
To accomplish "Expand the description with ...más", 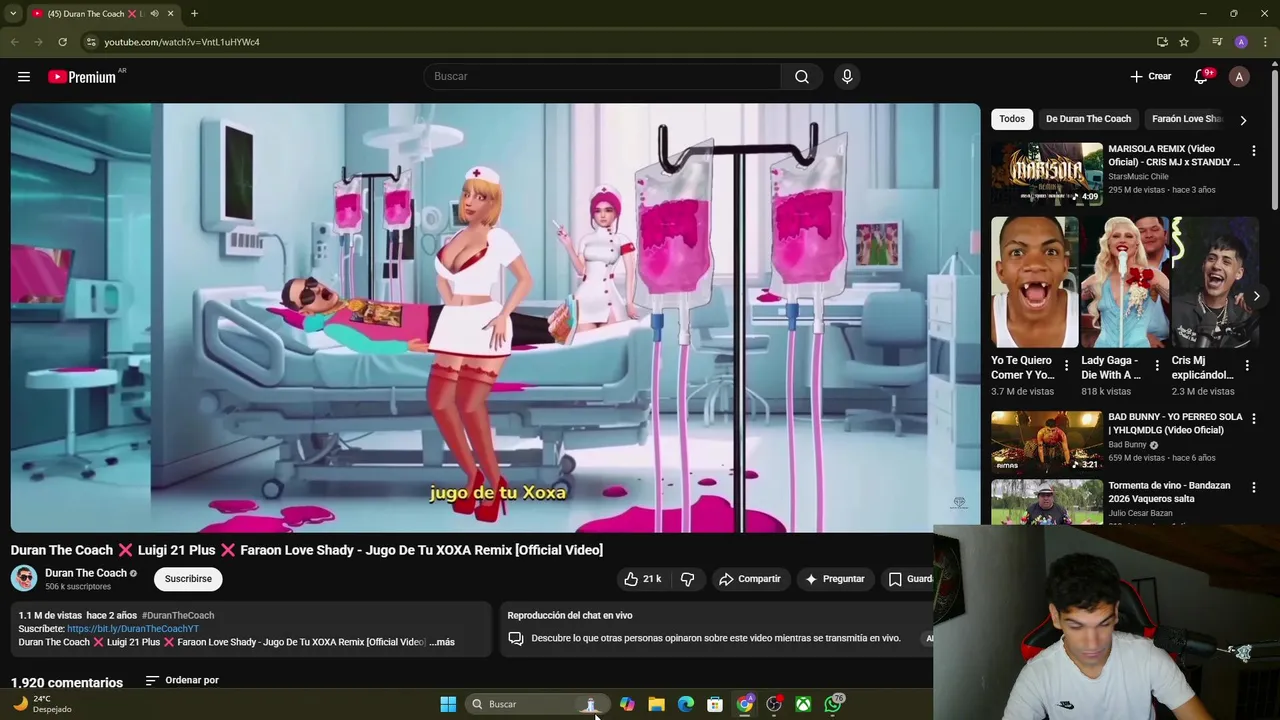I will pyautogui.click(x=442, y=642).
